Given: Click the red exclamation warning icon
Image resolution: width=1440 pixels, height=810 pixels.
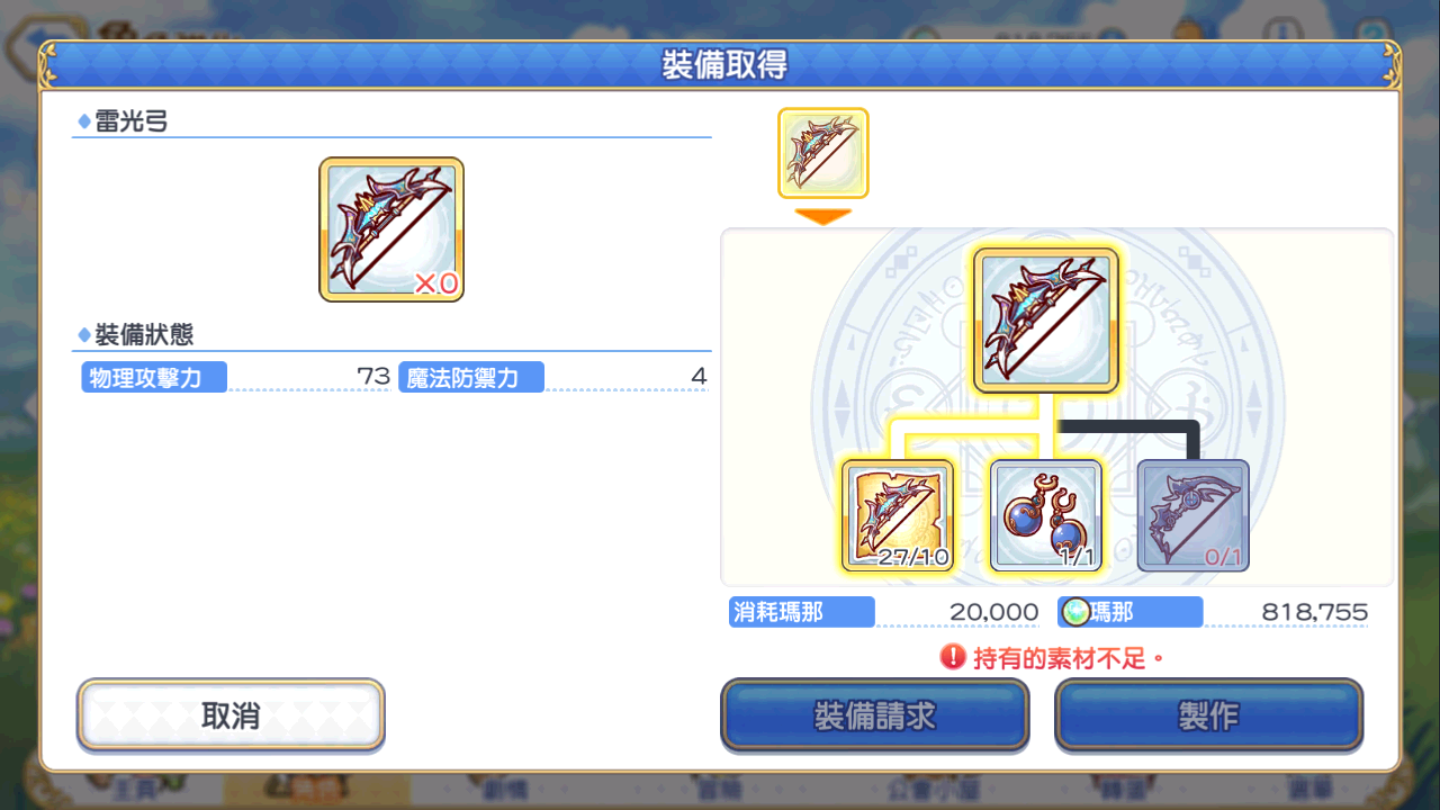Looking at the screenshot, I should [953, 657].
